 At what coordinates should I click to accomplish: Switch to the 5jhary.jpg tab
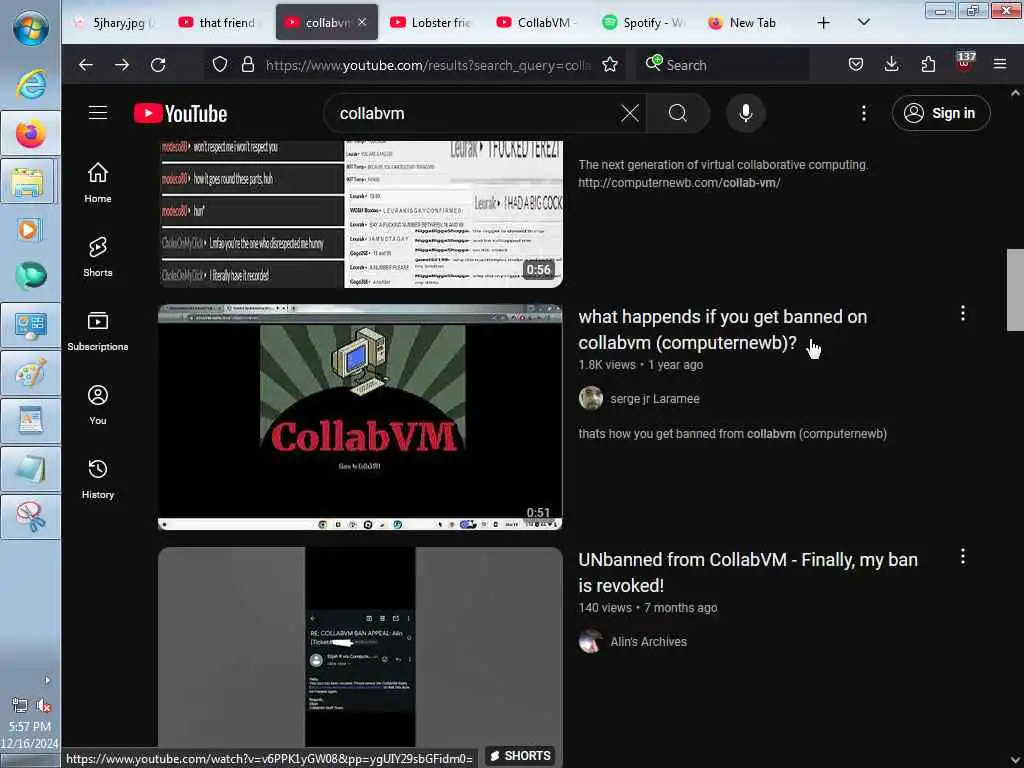click(x=116, y=23)
